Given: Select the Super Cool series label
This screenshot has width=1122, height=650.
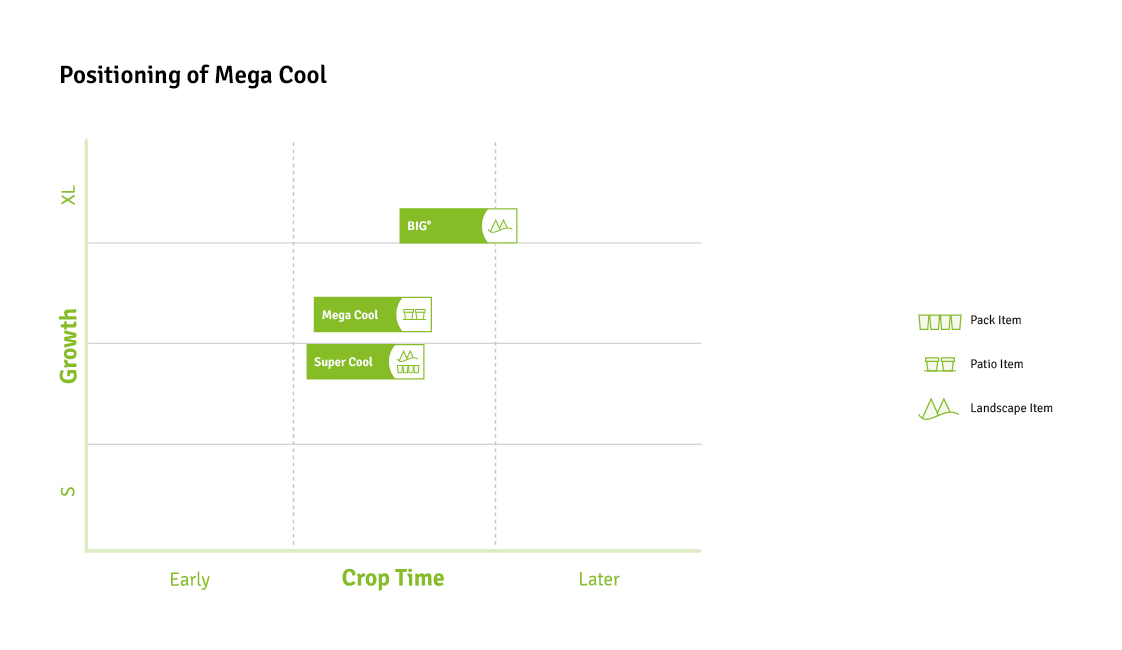Looking at the screenshot, I should pyautogui.click(x=343, y=362).
